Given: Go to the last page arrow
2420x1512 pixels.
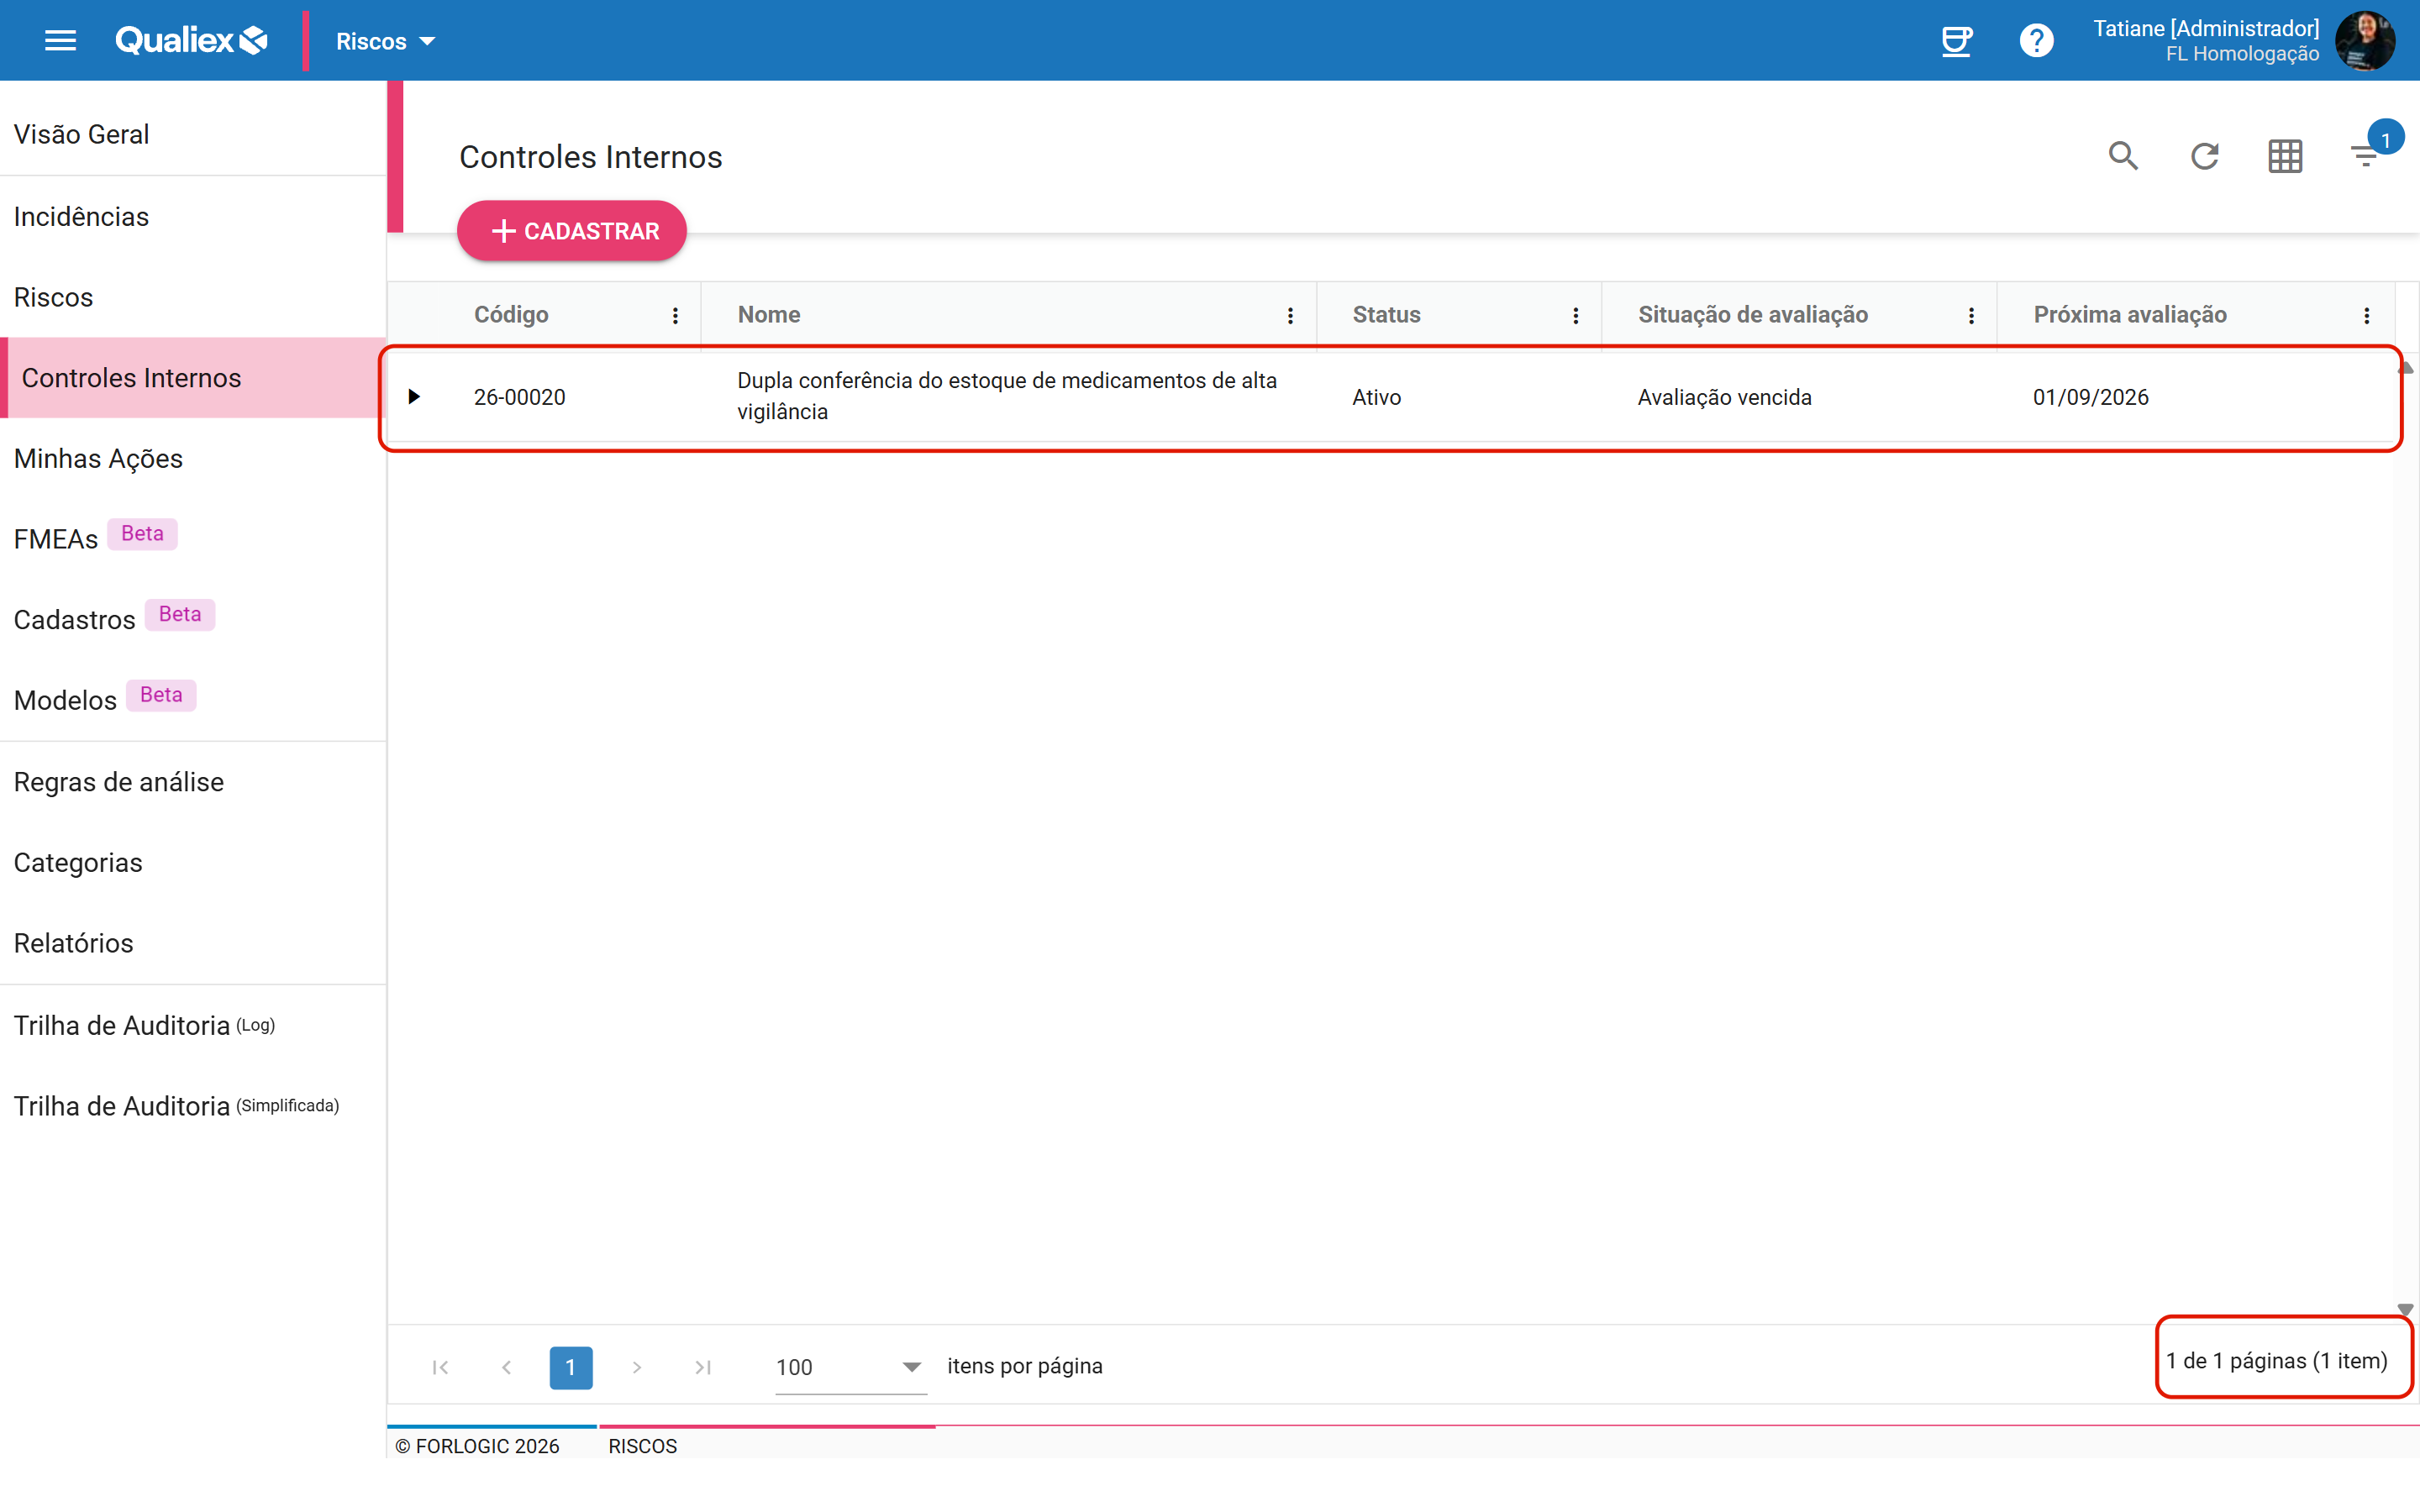Looking at the screenshot, I should [x=703, y=1367].
